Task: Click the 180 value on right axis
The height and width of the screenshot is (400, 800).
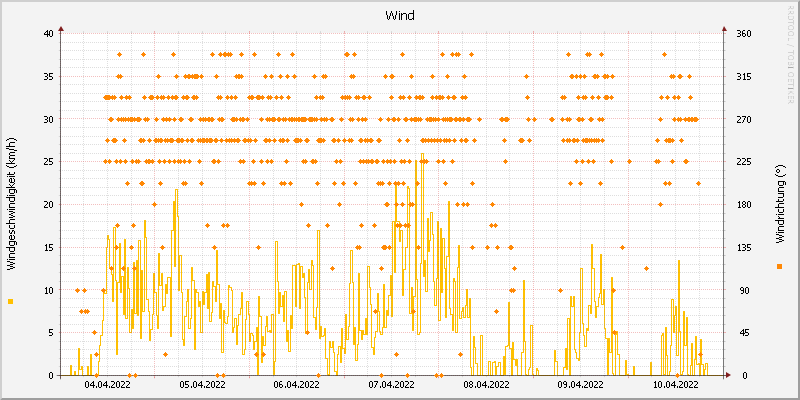Action: tap(744, 205)
